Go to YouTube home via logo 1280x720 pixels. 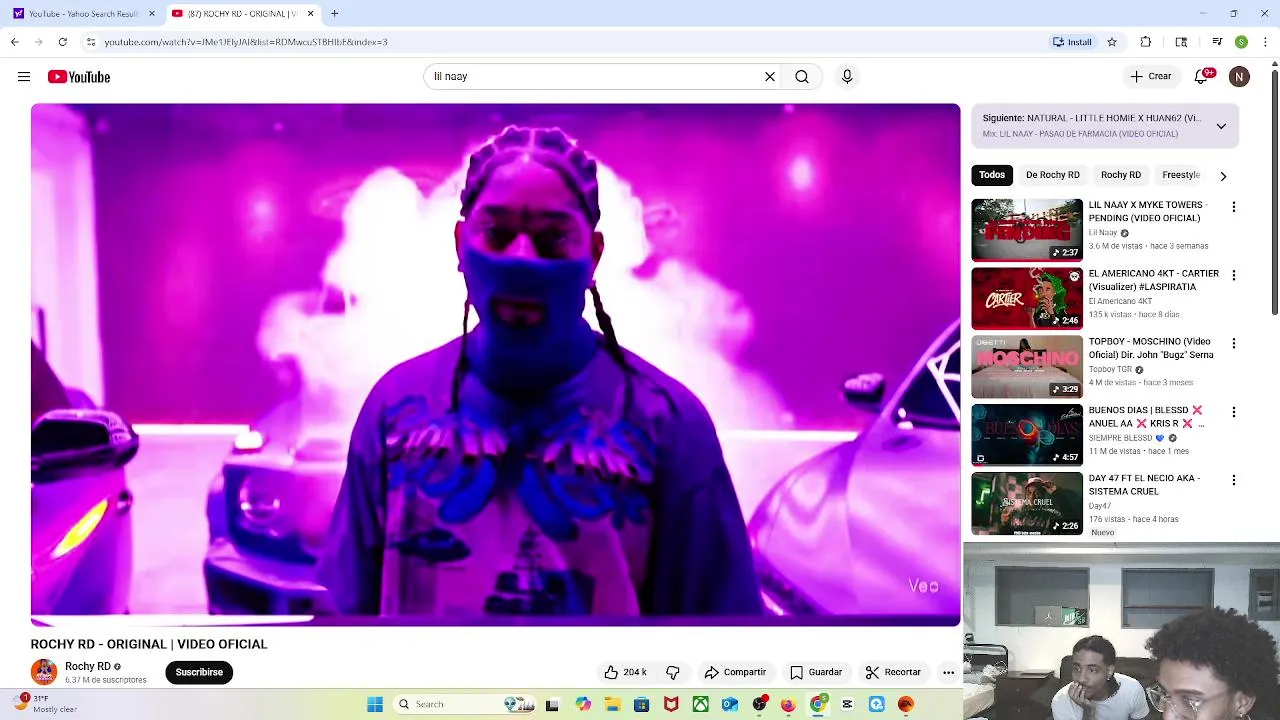point(79,77)
